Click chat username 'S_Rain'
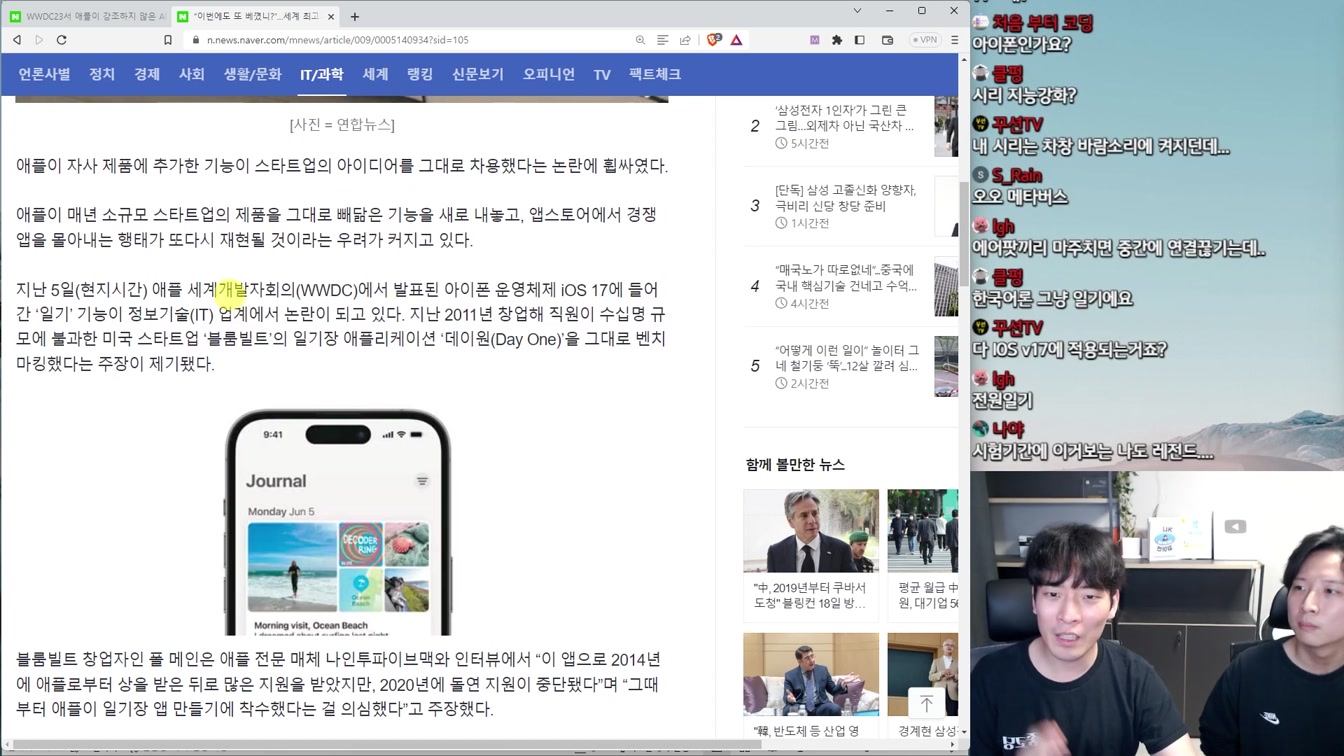The height and width of the screenshot is (756, 1344). 1017,176
